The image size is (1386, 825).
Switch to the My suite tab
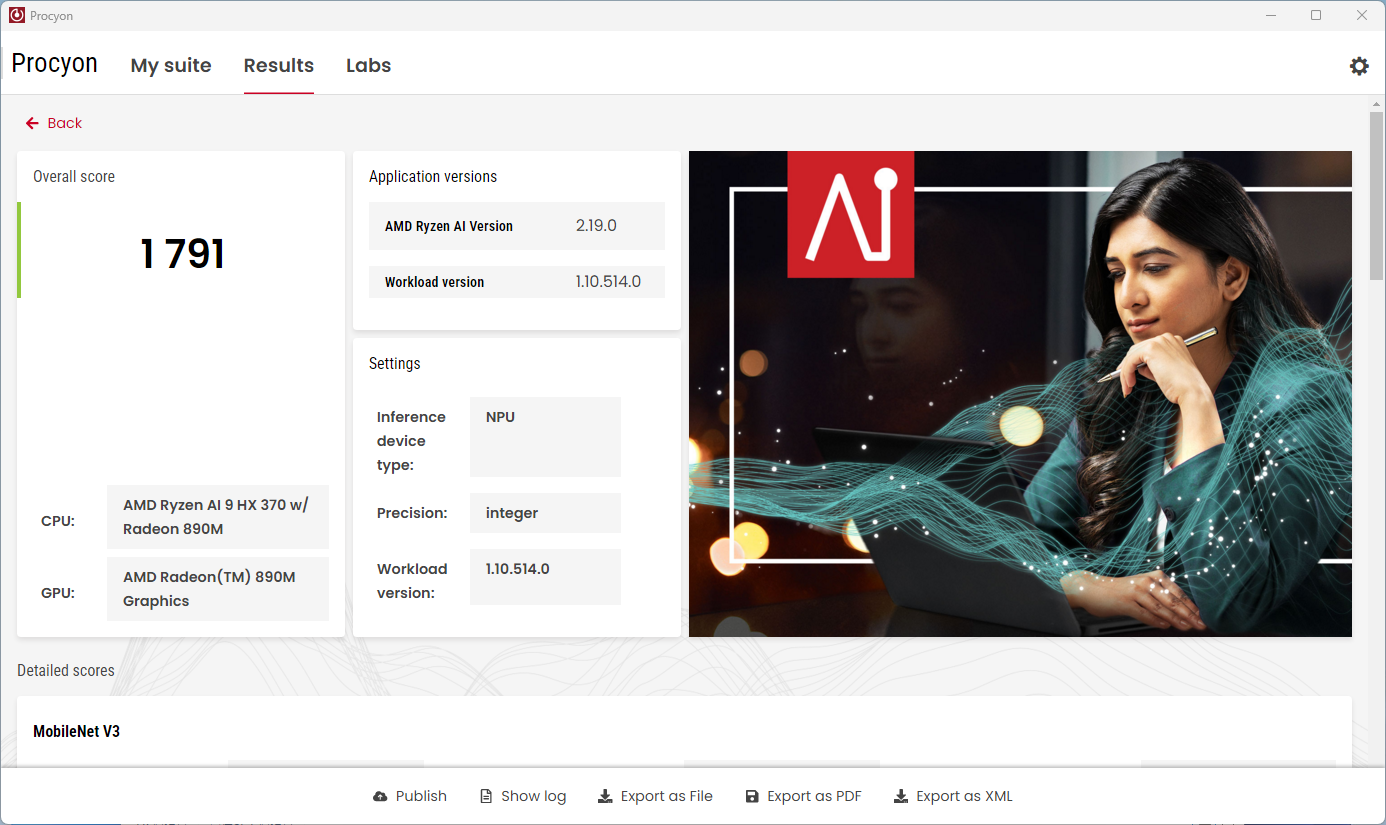pyautogui.click(x=171, y=65)
